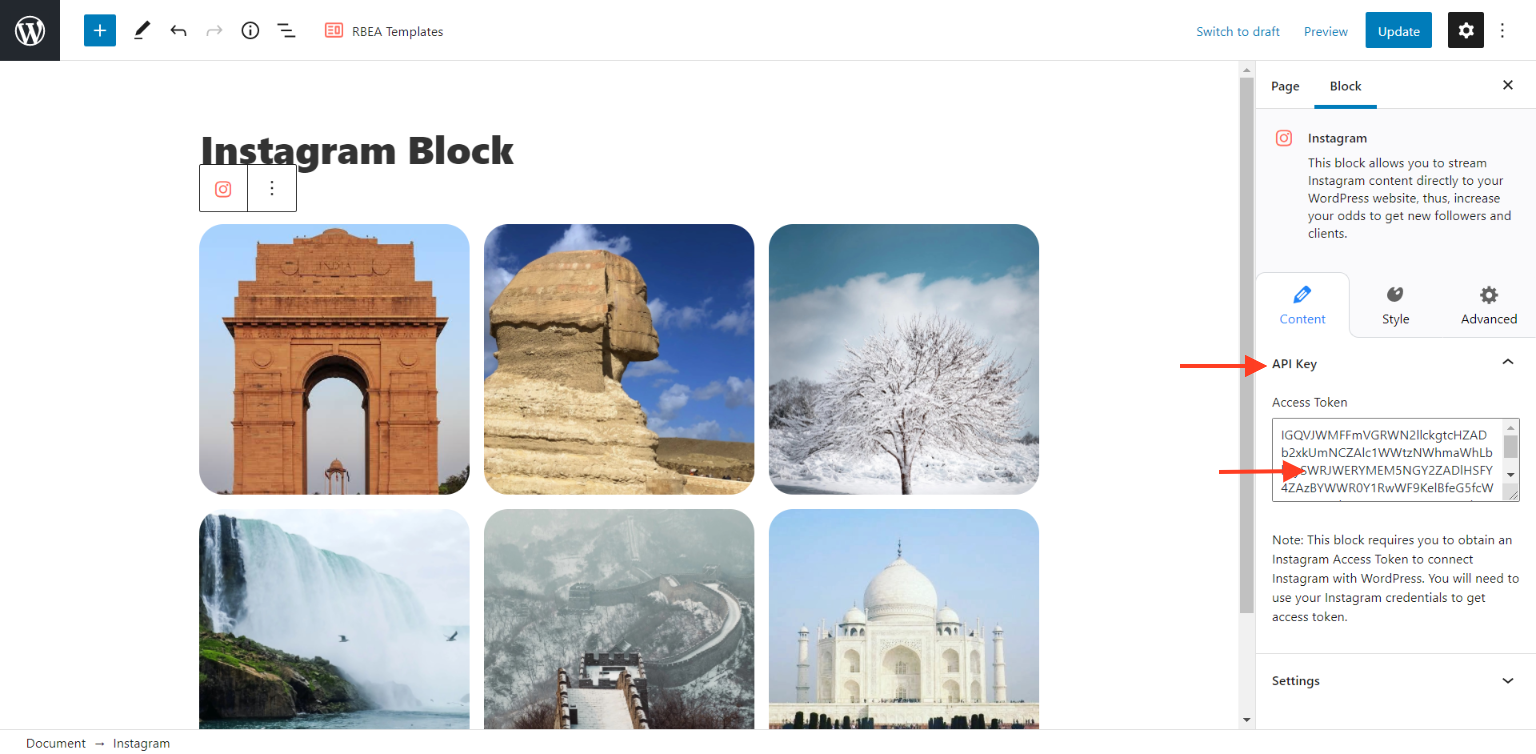Open the document Details info icon
This screenshot has height=754, width=1536.
250,31
